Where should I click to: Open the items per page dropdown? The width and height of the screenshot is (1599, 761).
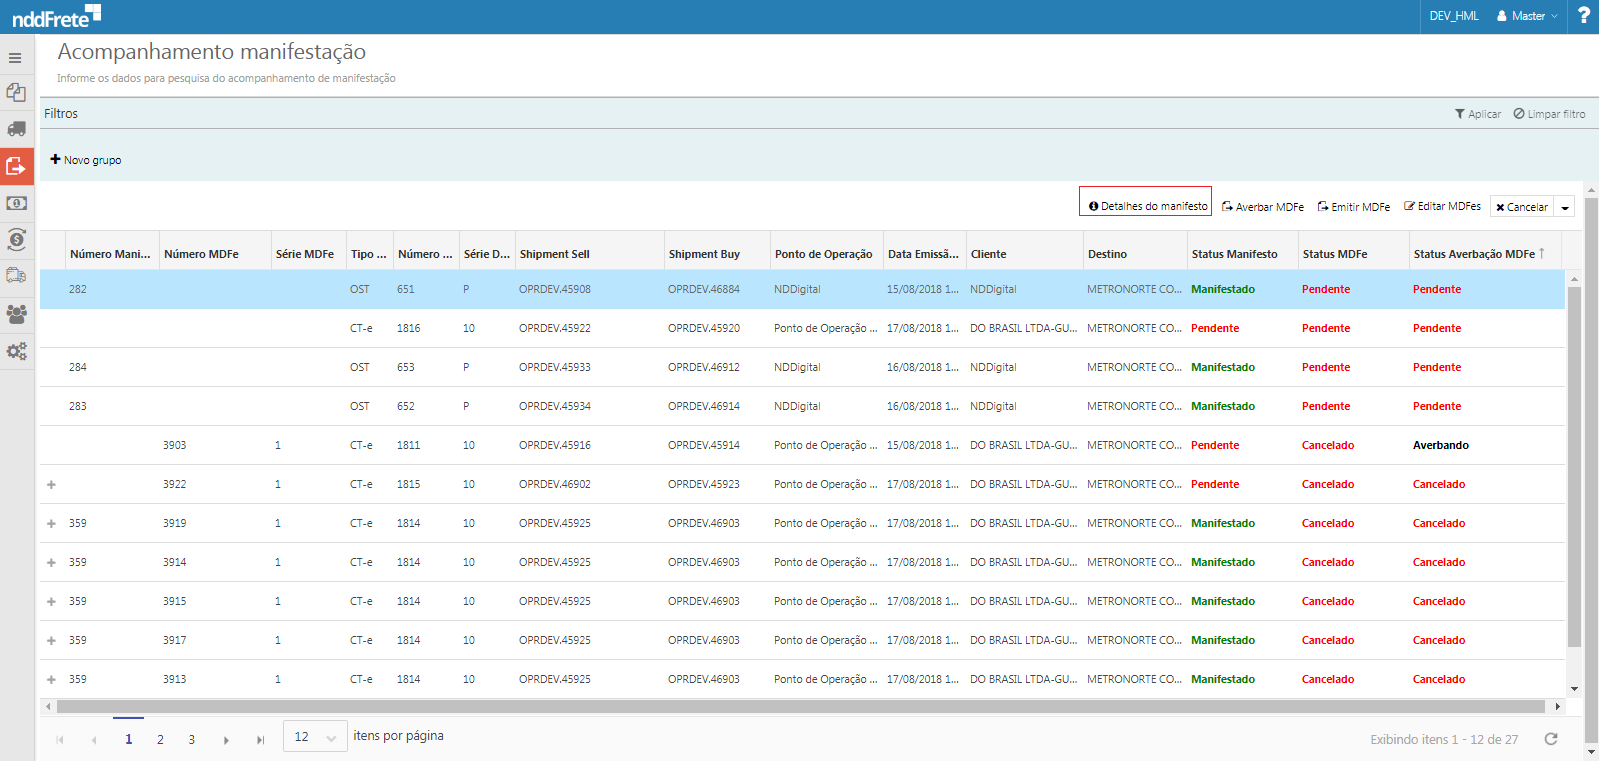tap(315, 737)
